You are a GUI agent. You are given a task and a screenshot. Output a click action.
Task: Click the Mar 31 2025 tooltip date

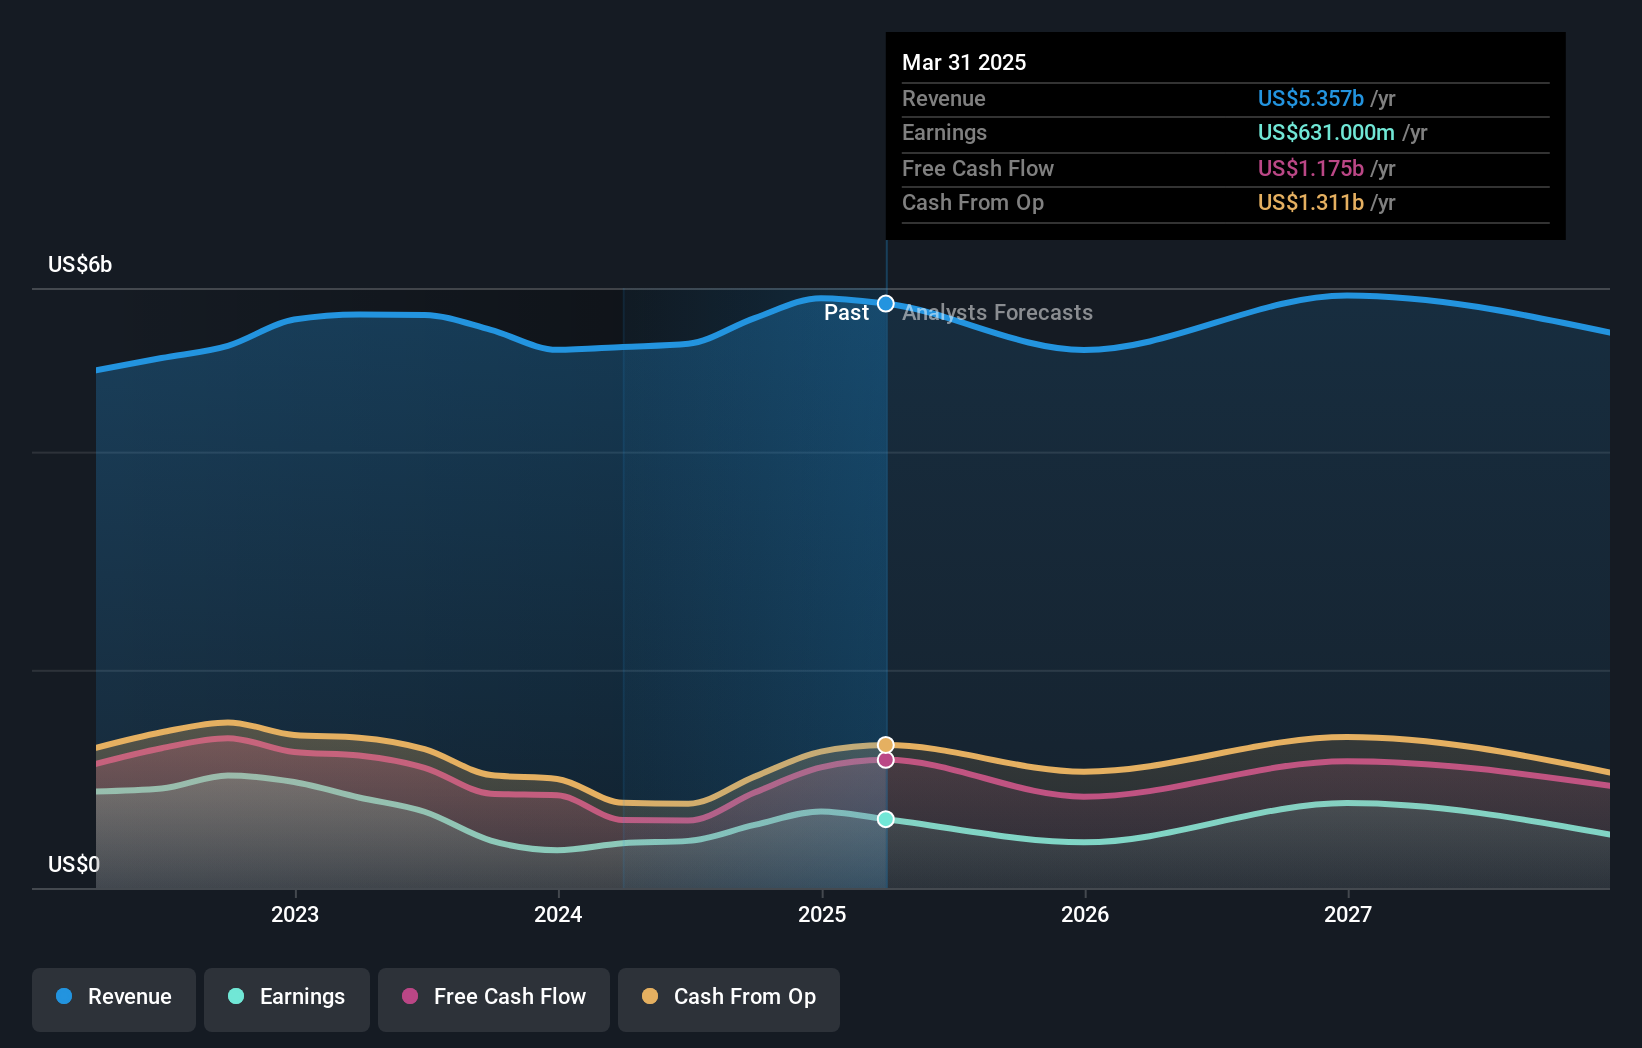click(x=964, y=62)
